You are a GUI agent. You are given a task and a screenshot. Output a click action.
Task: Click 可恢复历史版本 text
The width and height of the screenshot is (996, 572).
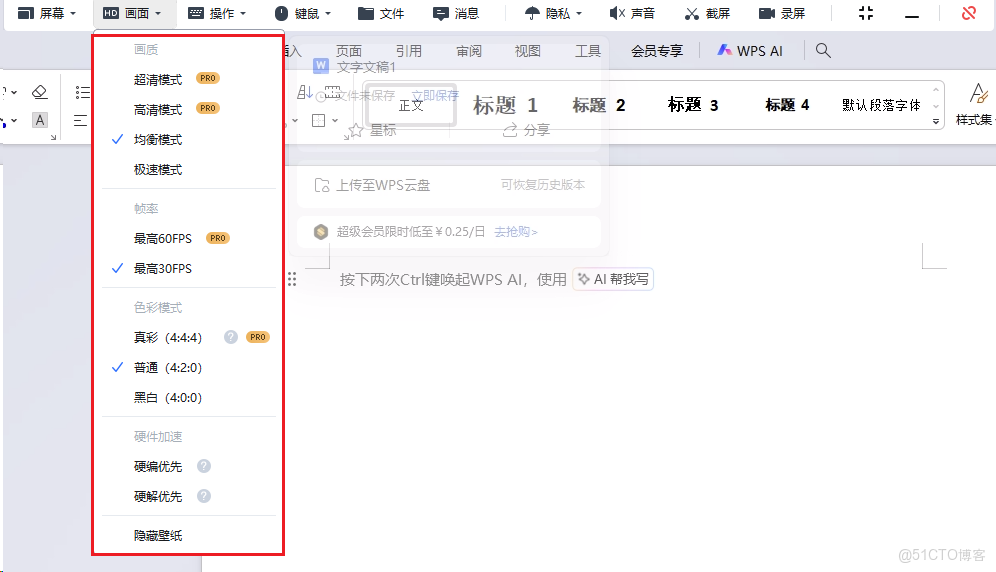(x=542, y=184)
